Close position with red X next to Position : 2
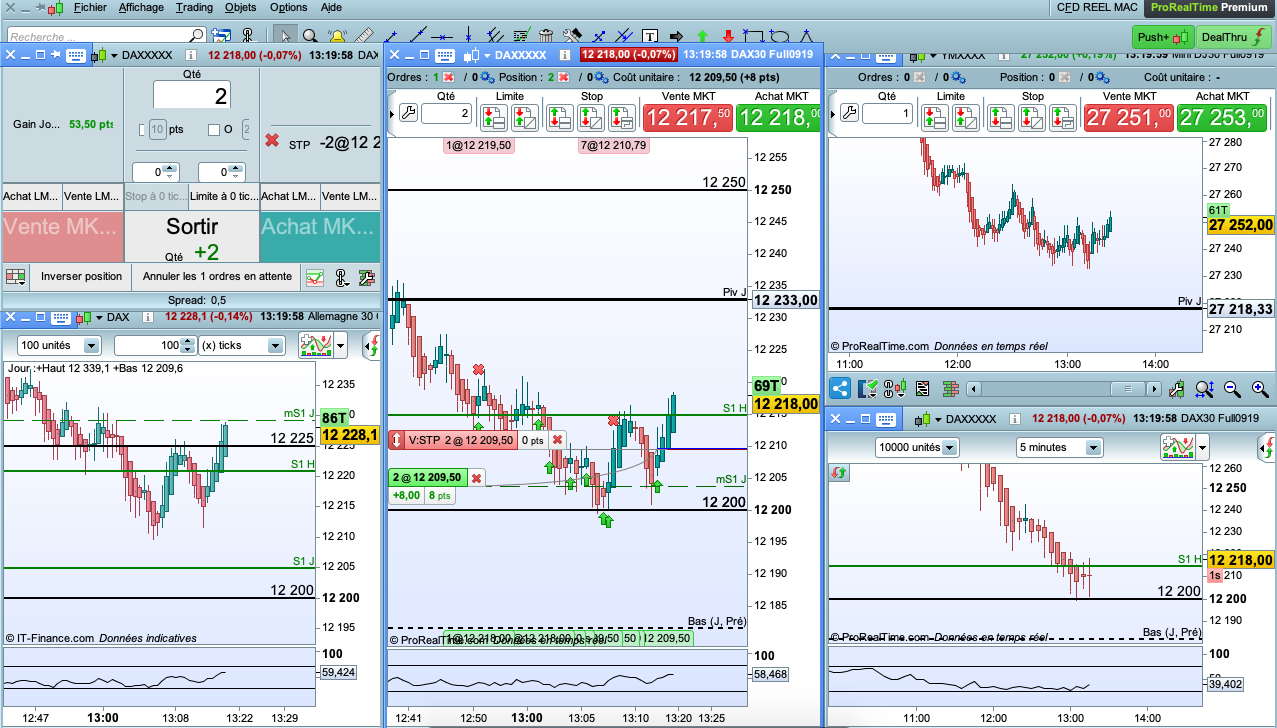 (563, 77)
